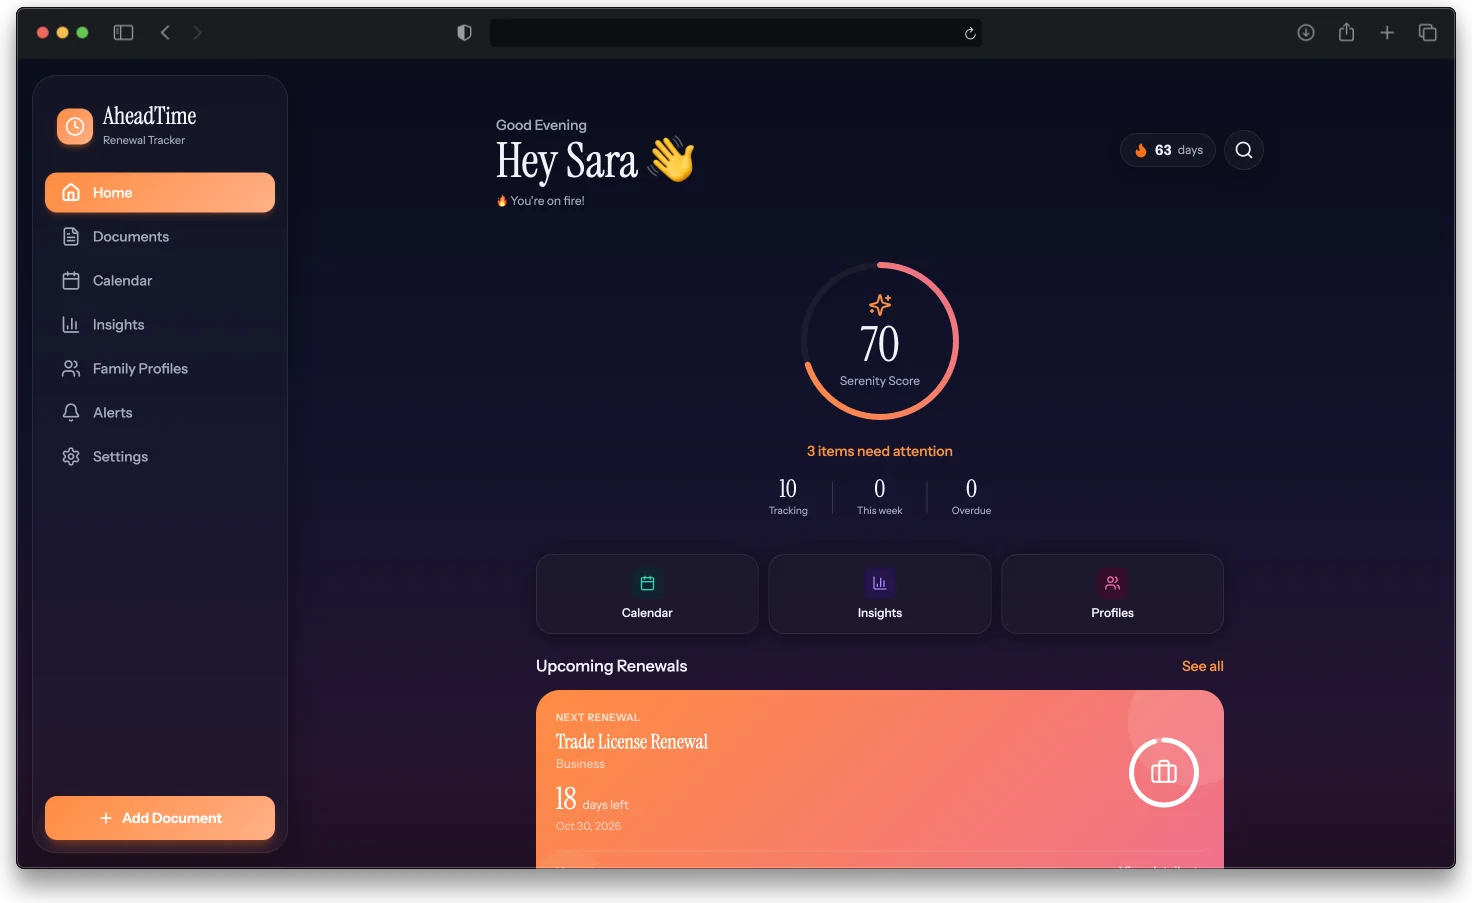Click the 63 days streak badge
The width and height of the screenshot is (1472, 903).
(1168, 150)
